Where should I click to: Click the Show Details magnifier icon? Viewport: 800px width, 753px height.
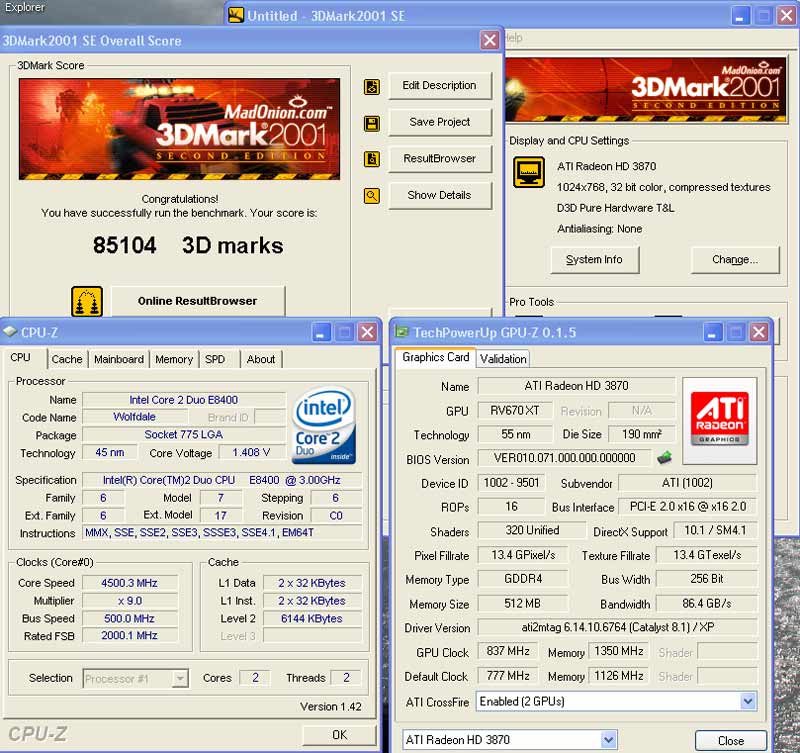(x=372, y=195)
